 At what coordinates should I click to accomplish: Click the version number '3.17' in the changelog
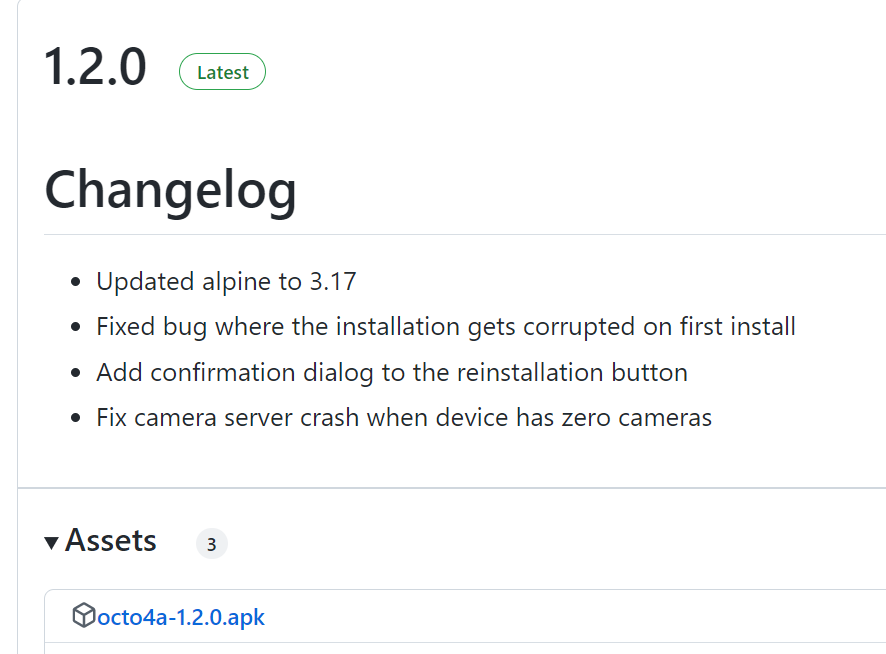[333, 281]
